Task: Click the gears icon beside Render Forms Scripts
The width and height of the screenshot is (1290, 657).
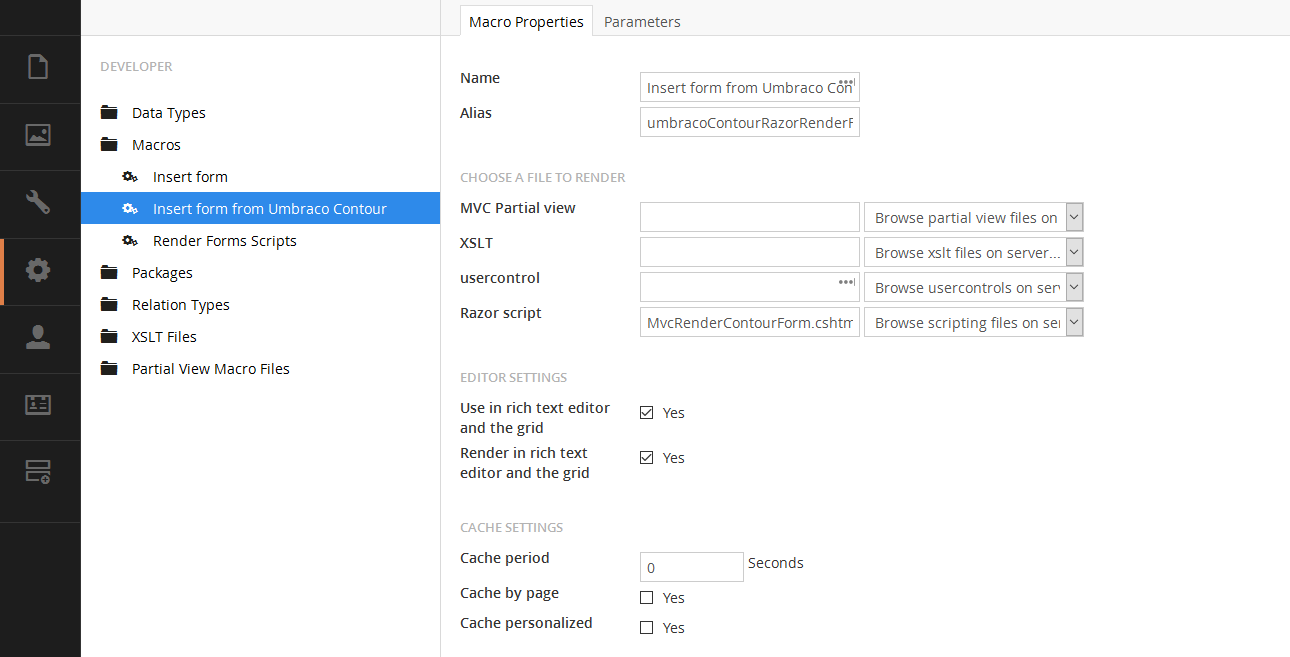Action: click(130, 241)
